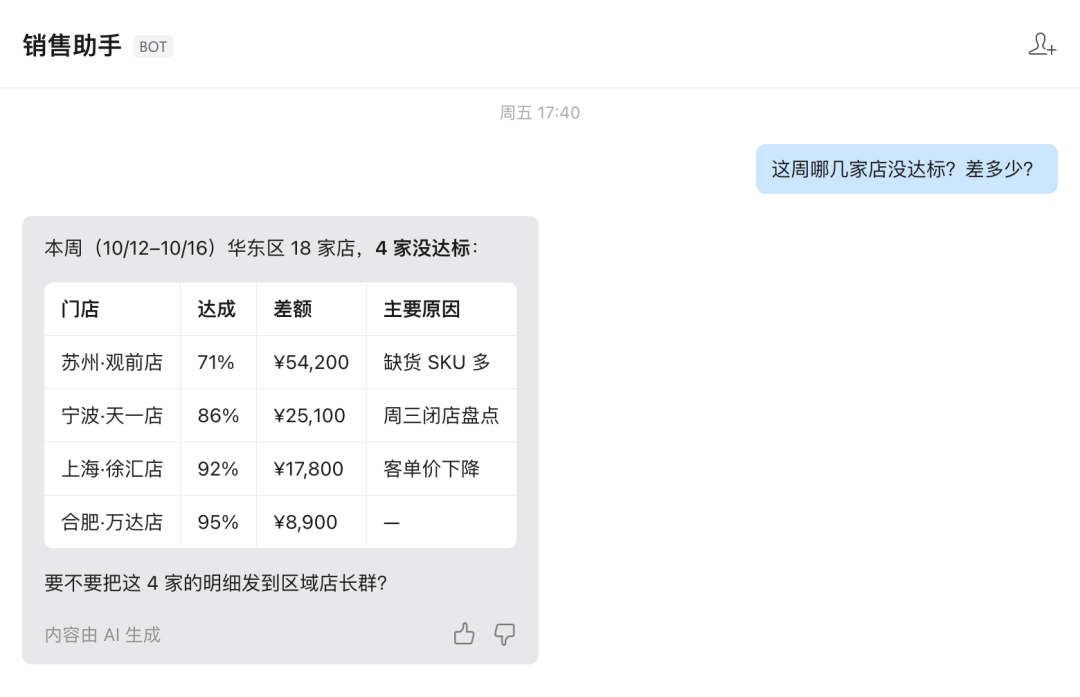Select the 86% achievement cell
Image resolution: width=1080 pixels, height=697 pixels.
[218, 415]
